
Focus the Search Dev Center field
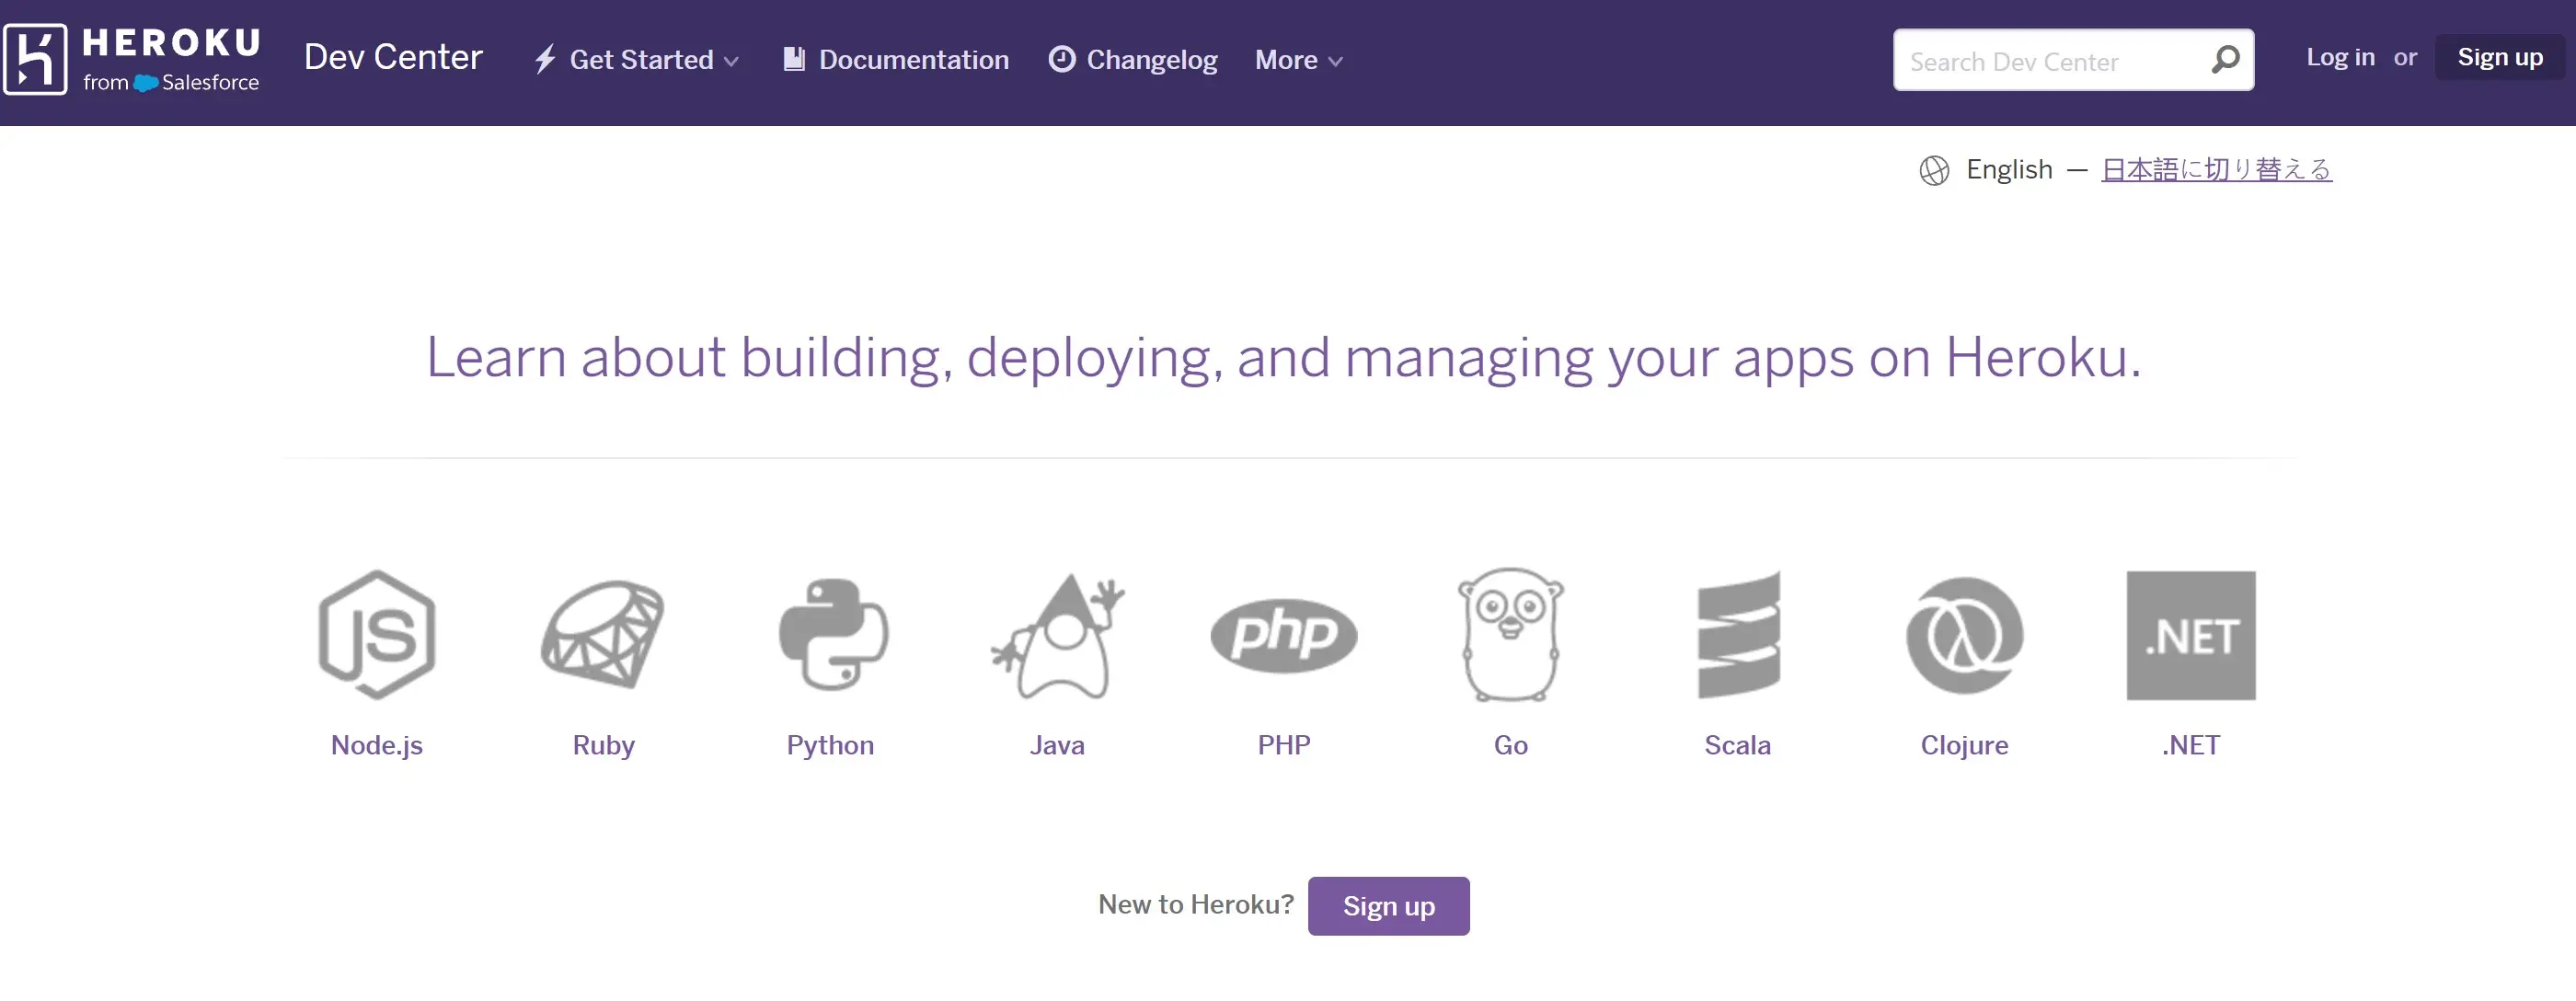[x=2073, y=60]
